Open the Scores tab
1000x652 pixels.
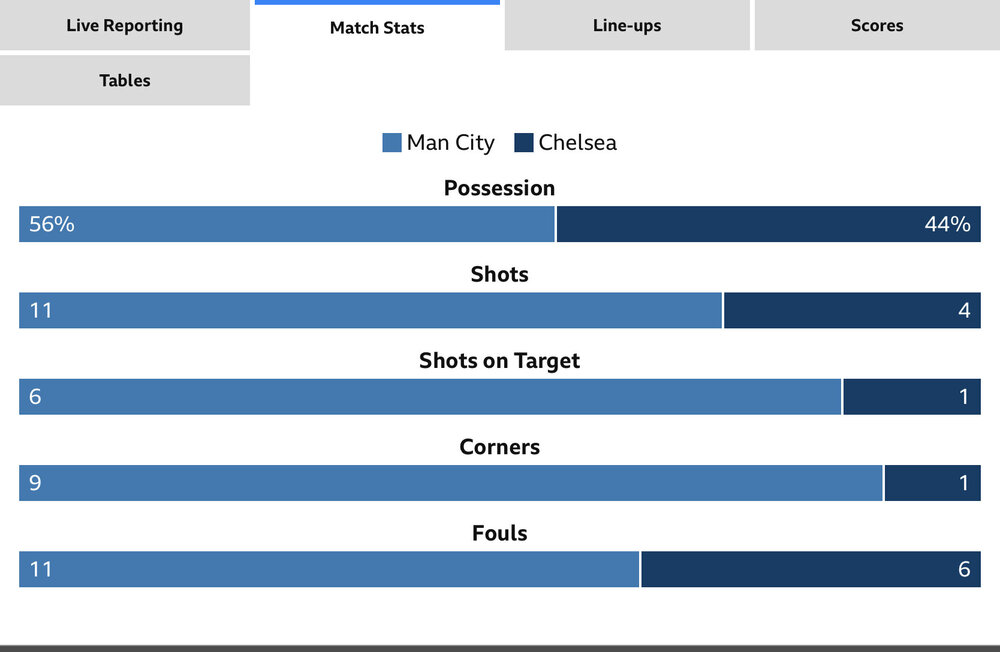tap(877, 25)
